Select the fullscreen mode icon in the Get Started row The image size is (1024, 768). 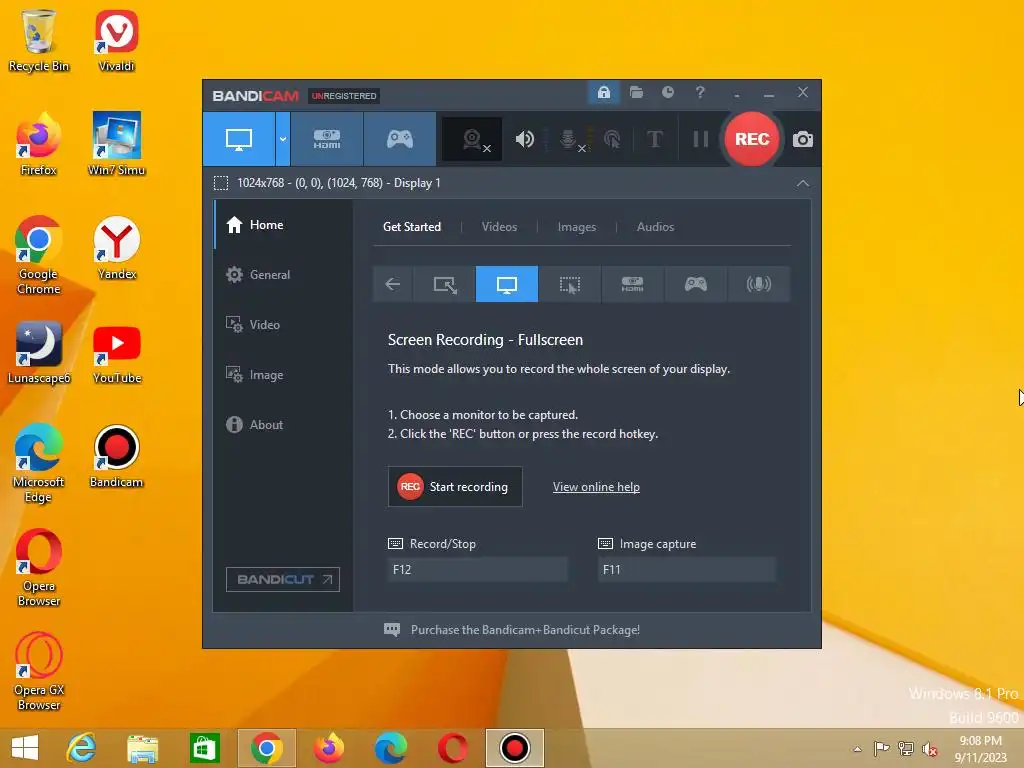[507, 284]
